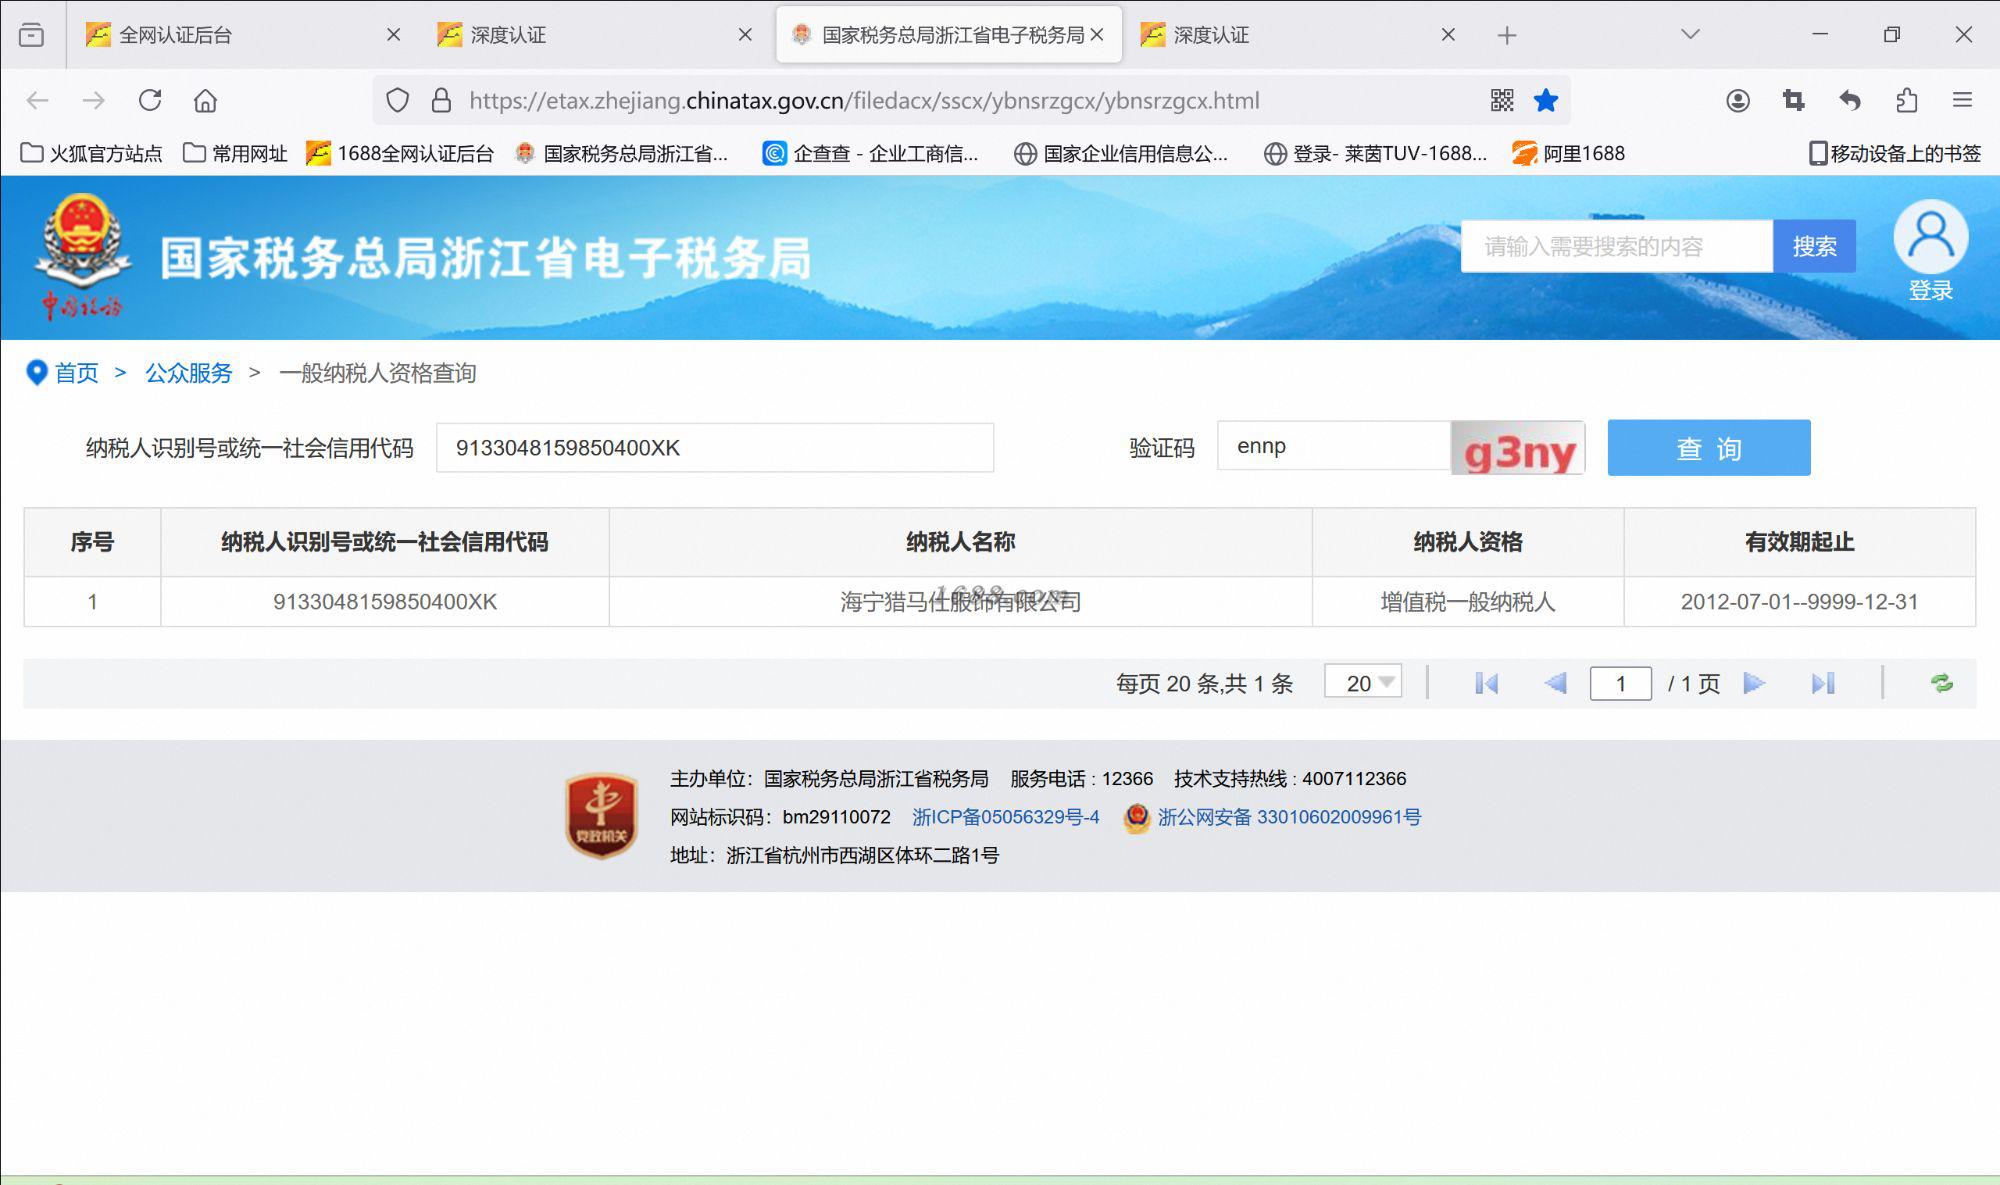This screenshot has height=1185, width=2000.
Task: Go to last page using pagination arrow
Action: [x=1823, y=683]
